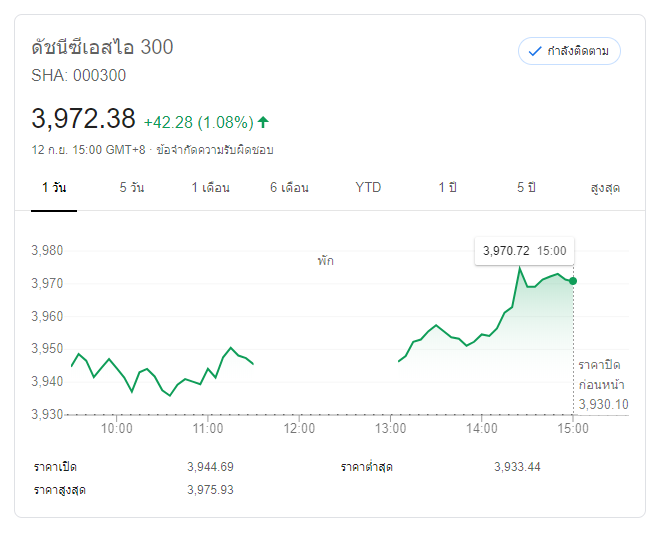This screenshot has width=657, height=535.
Task: Click the stock title ดัชนีซีเอสไอ 300
Action: (102, 47)
